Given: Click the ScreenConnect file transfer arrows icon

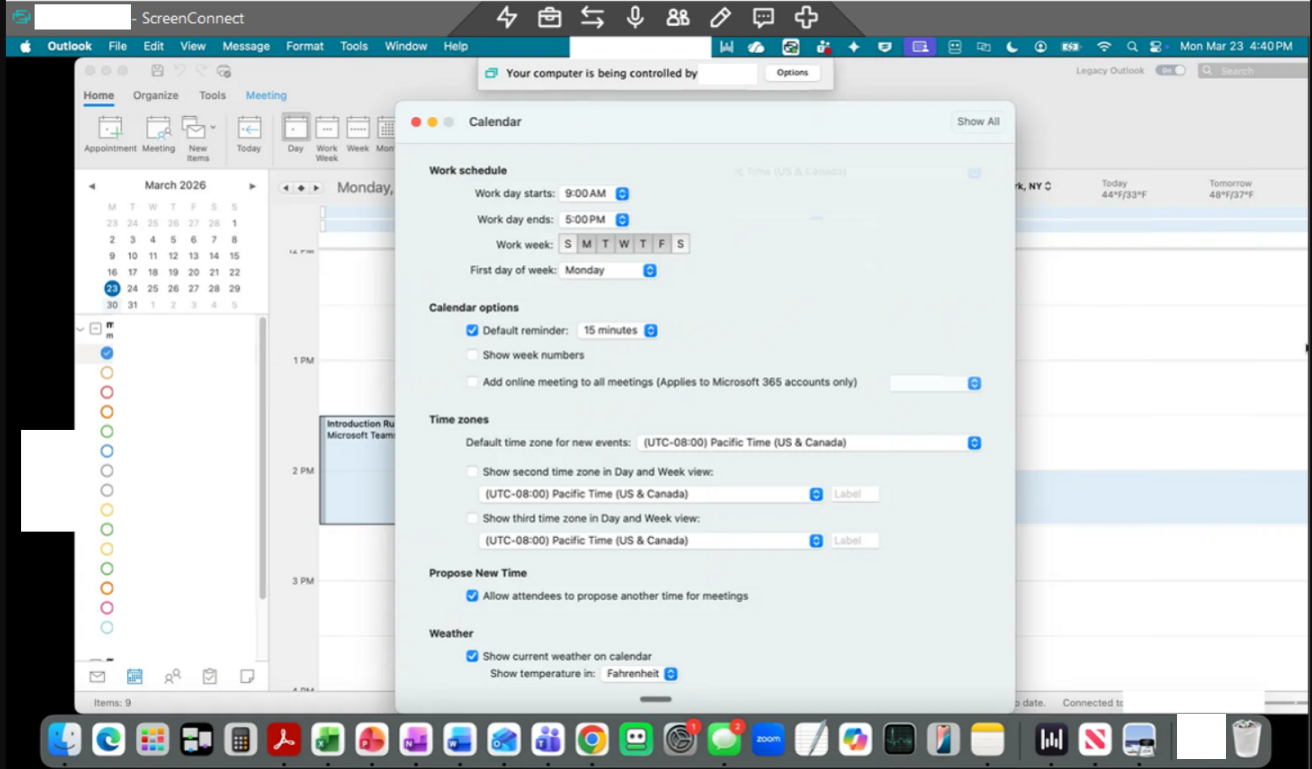Looking at the screenshot, I should point(592,17).
